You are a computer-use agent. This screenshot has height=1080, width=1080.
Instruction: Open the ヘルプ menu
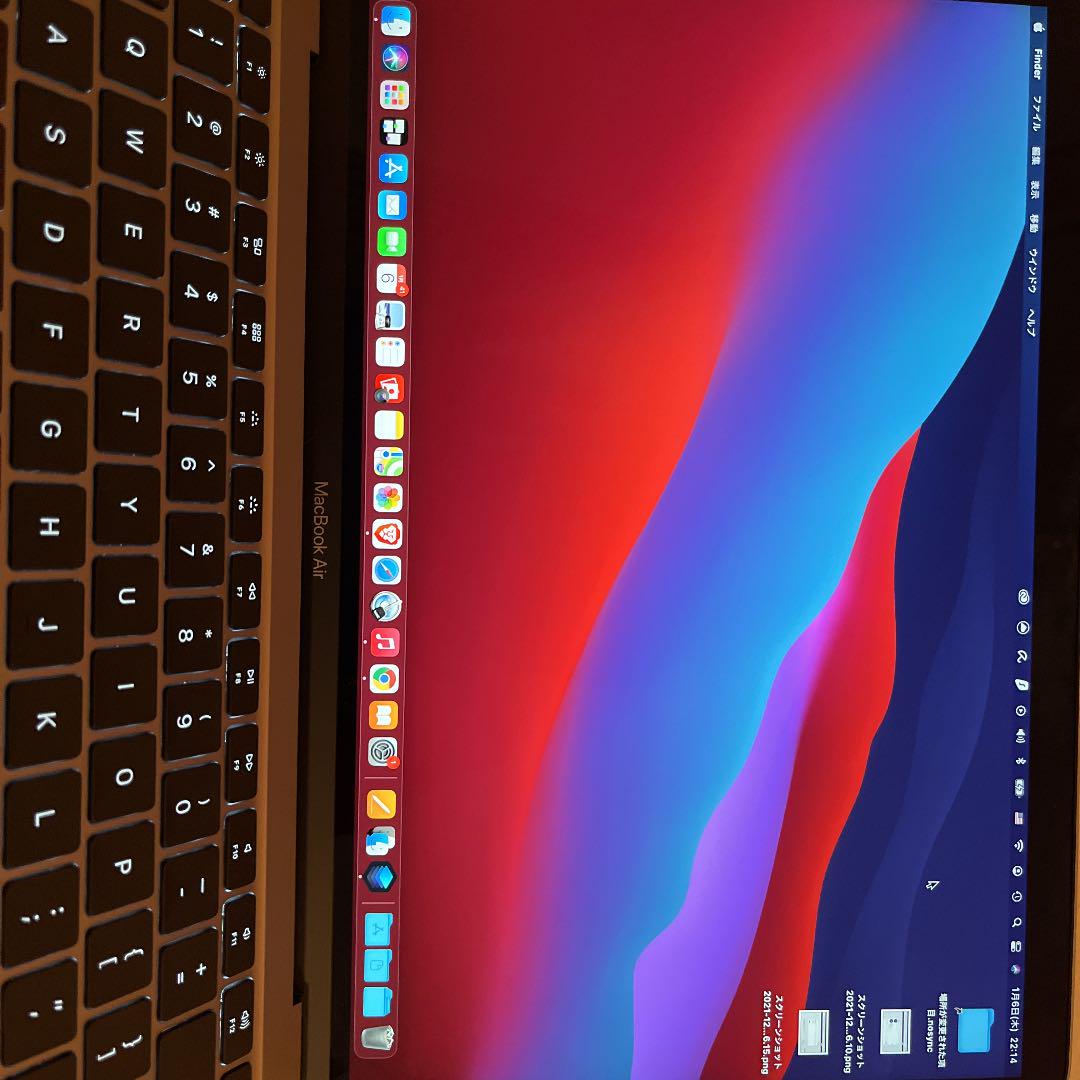coord(1031,322)
